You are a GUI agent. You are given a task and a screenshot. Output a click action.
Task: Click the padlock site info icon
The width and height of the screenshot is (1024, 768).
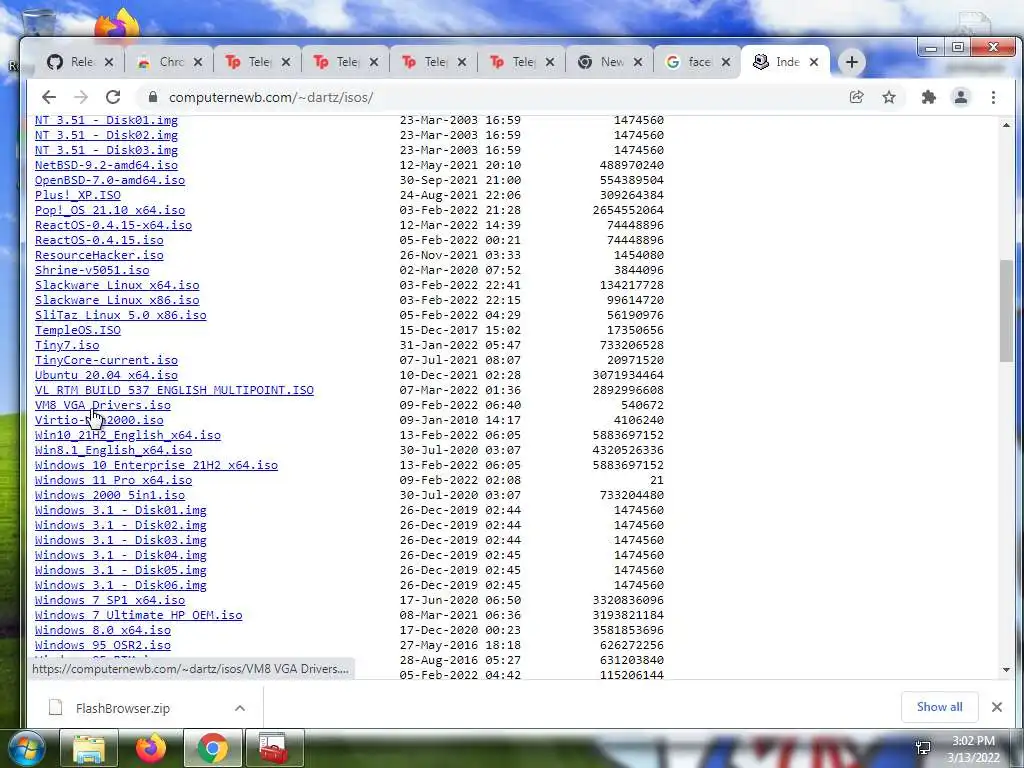(153, 97)
